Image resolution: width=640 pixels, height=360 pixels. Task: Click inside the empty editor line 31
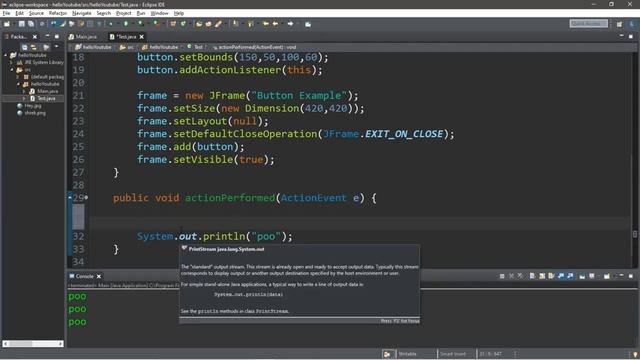click(x=359, y=223)
